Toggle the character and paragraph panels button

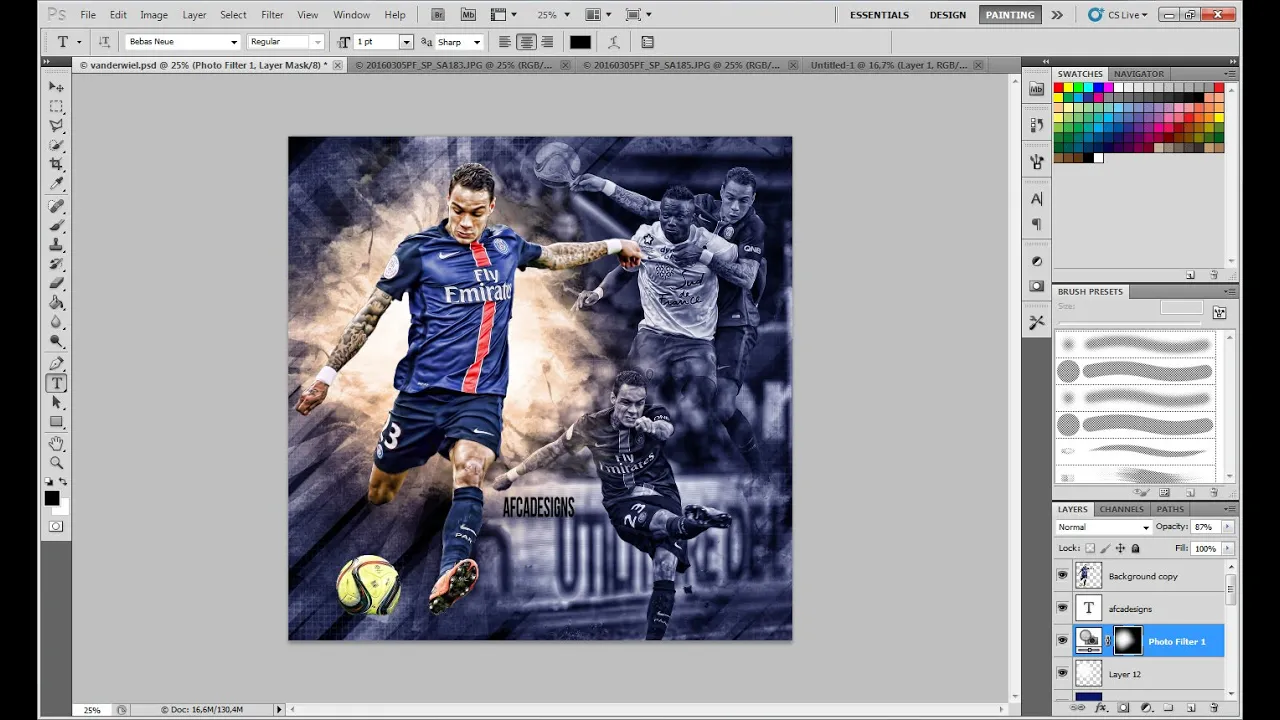point(647,42)
